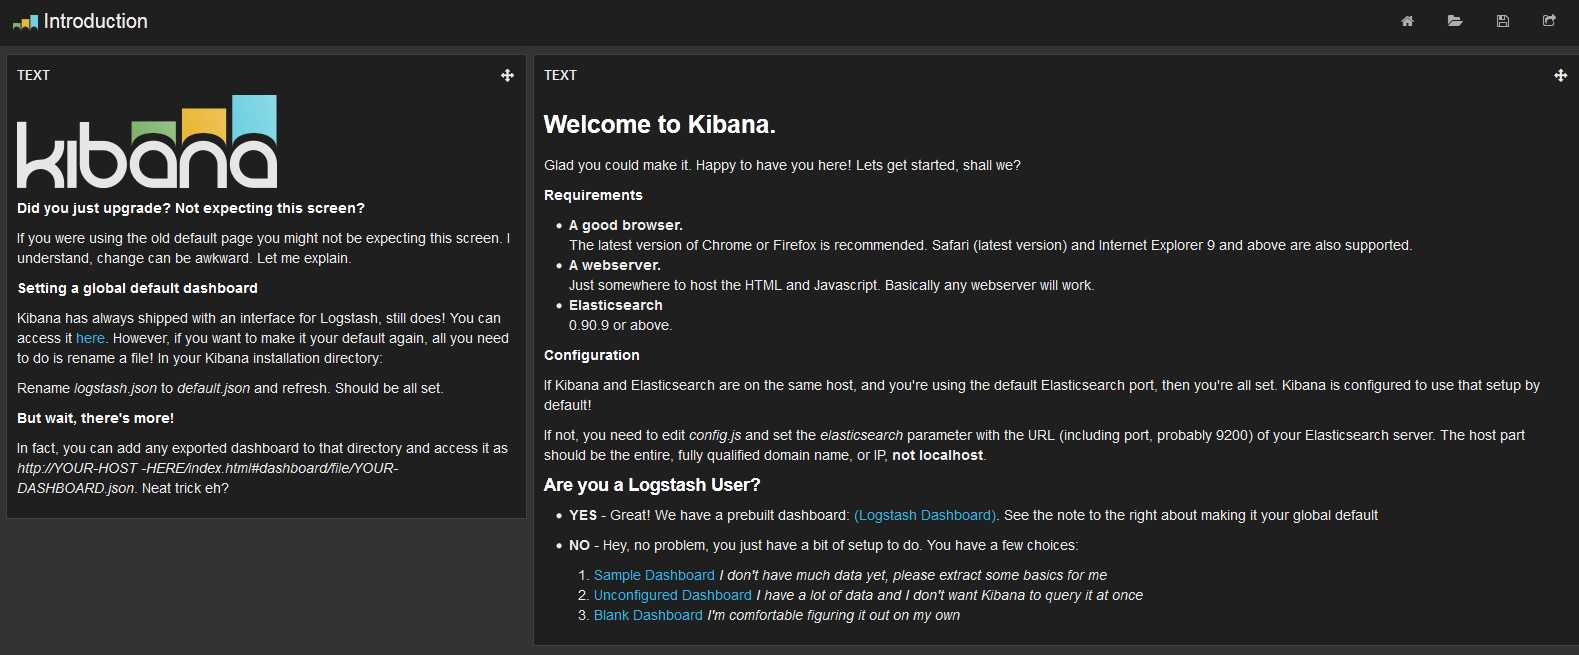This screenshot has width=1579, height=655.
Task: Click the 'YES' option text
Action: tap(583, 515)
